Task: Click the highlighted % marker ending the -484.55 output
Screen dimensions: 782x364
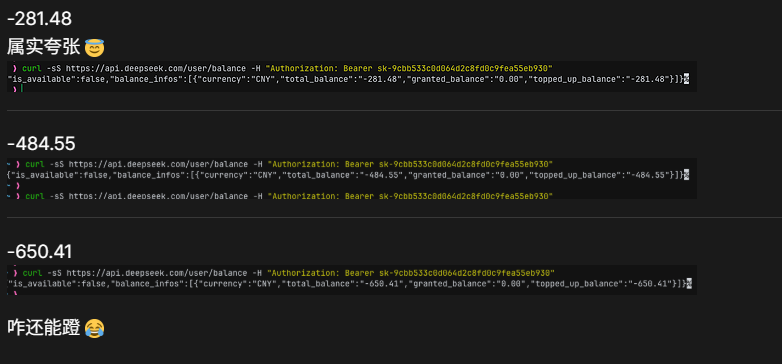Action: tap(687, 175)
